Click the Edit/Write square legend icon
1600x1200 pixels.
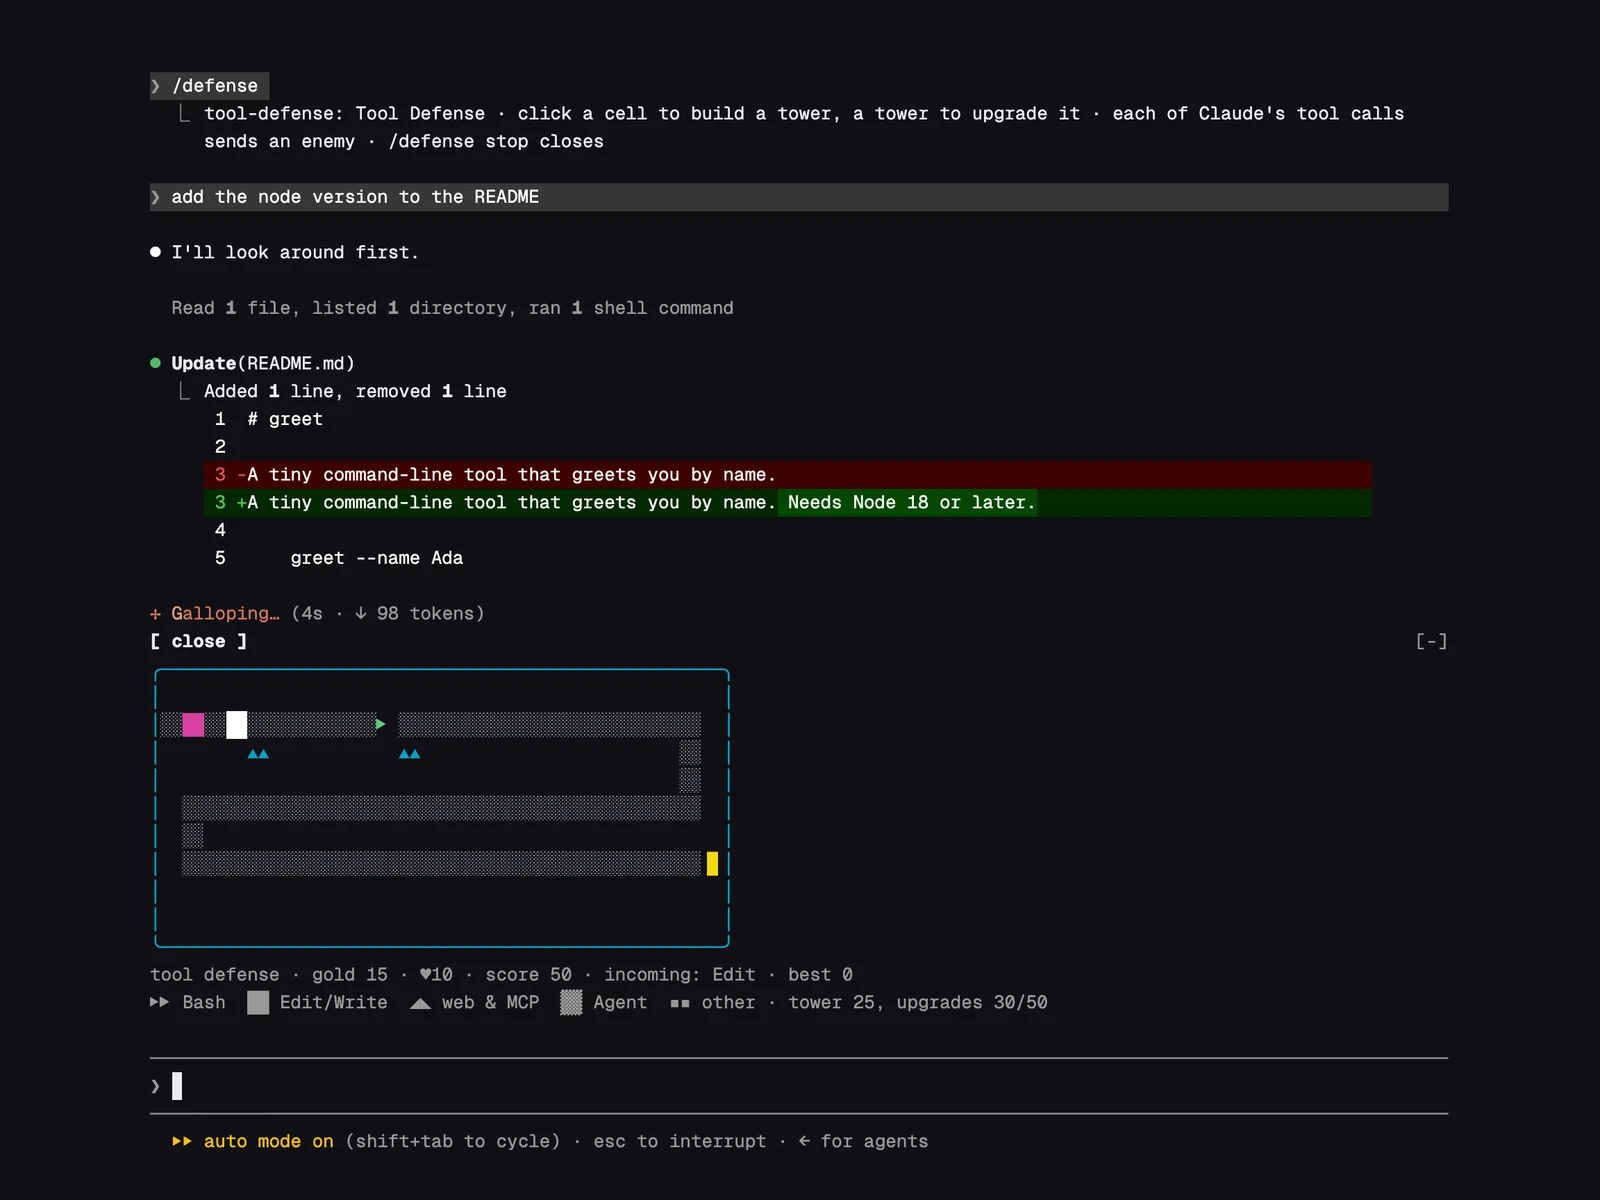coord(258,1002)
